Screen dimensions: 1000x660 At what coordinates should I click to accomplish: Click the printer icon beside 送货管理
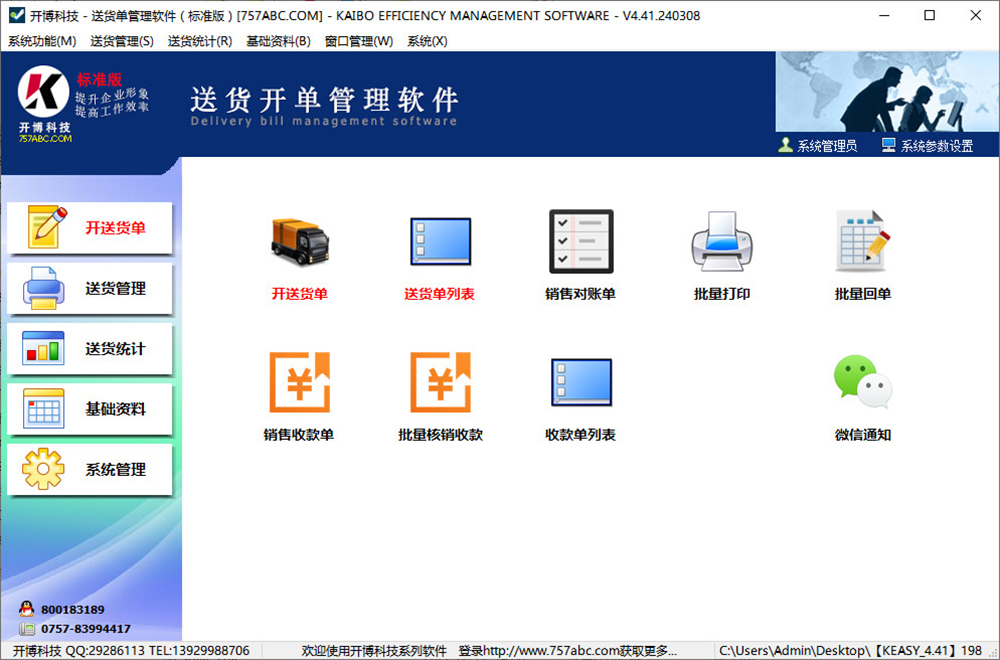click(43, 288)
